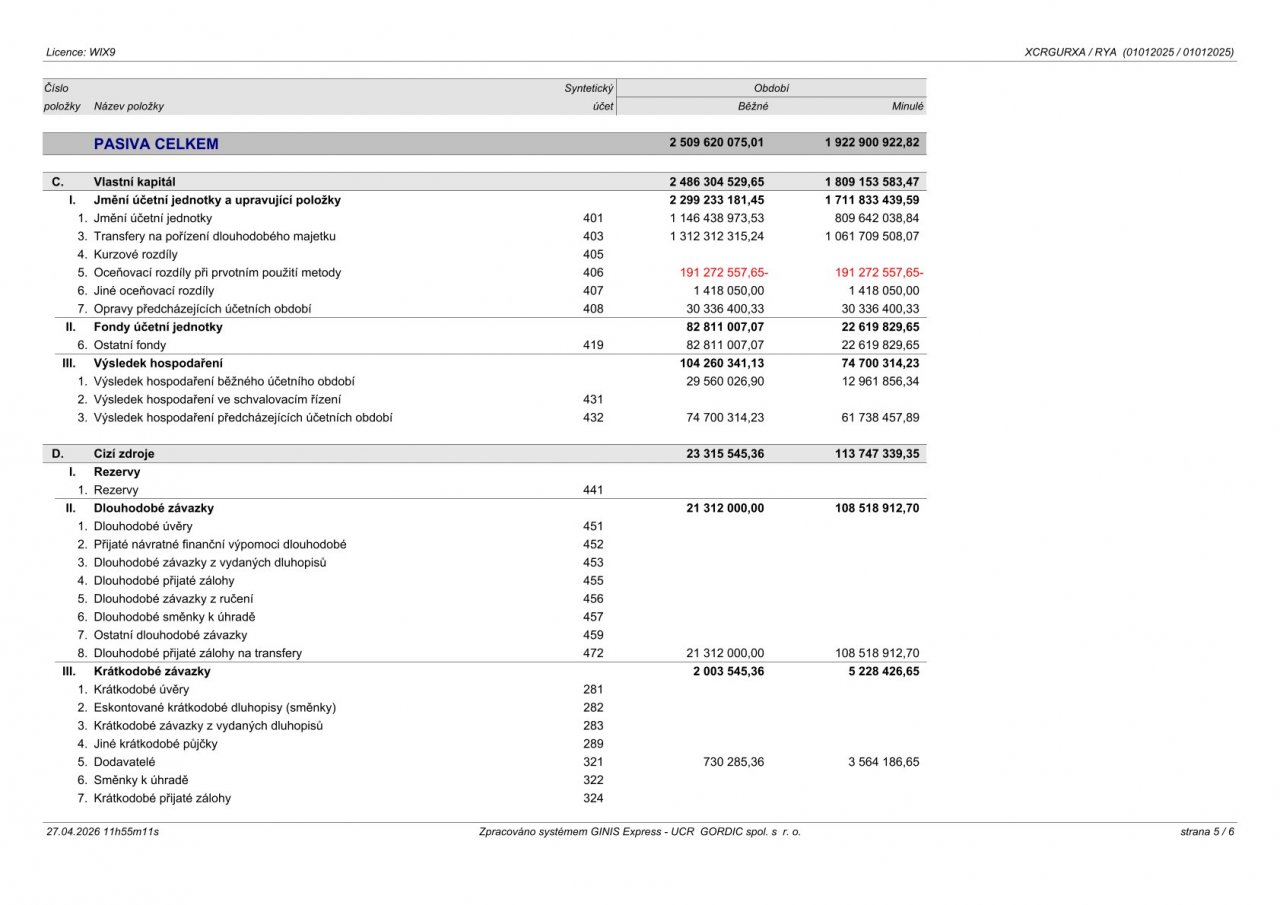Click the PASIVA CELKEM heading
Viewport: 1280px width, 905px height.
pyautogui.click(x=156, y=144)
